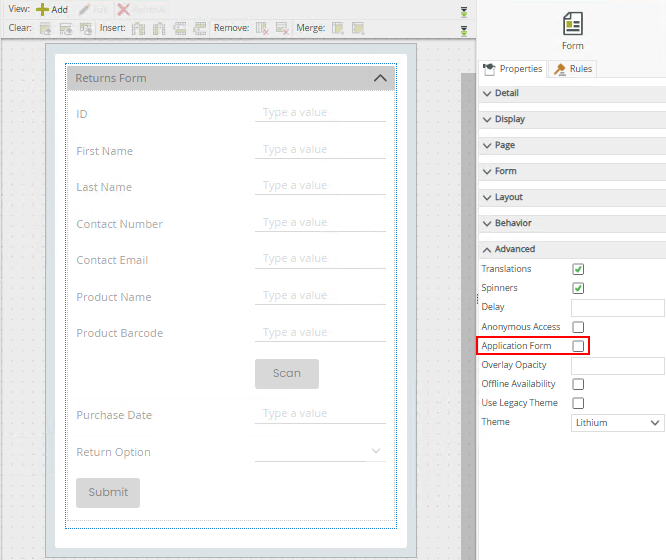Click the Product Barcode text field
The width and height of the screenshot is (666, 560).
point(320,332)
